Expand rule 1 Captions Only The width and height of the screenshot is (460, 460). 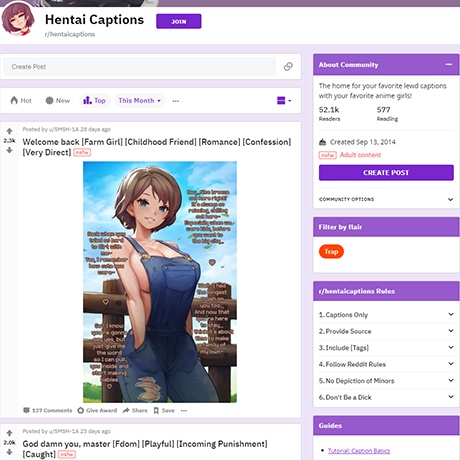point(386,315)
